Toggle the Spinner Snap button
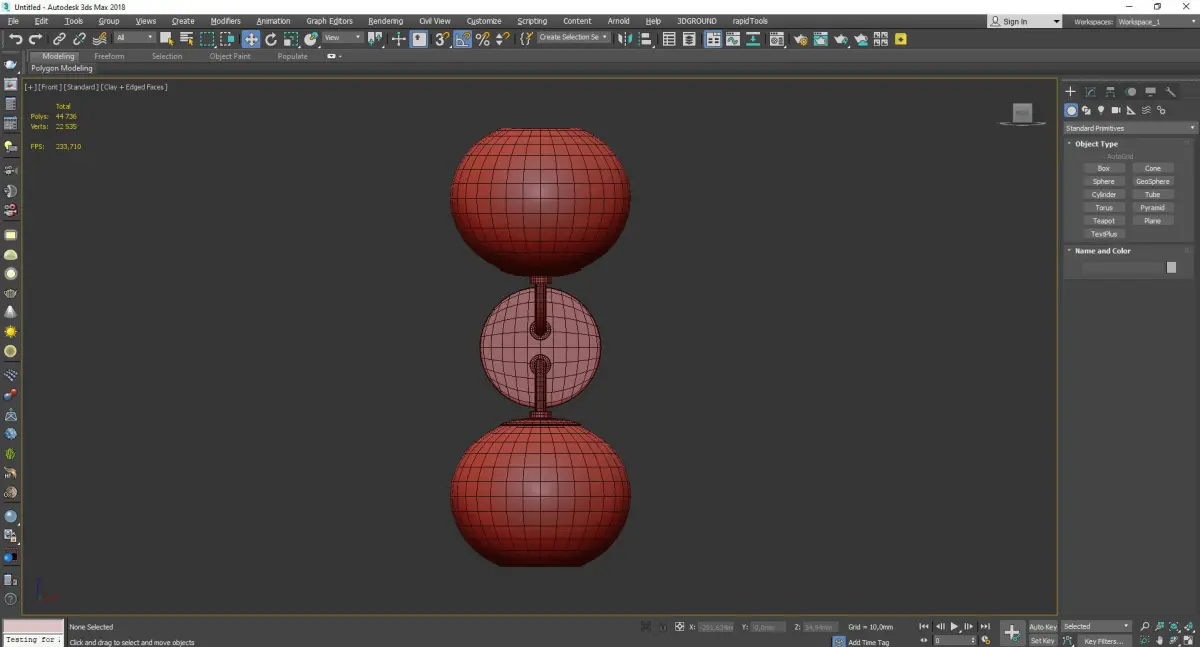Screen dimensions: 1200x647 point(501,39)
